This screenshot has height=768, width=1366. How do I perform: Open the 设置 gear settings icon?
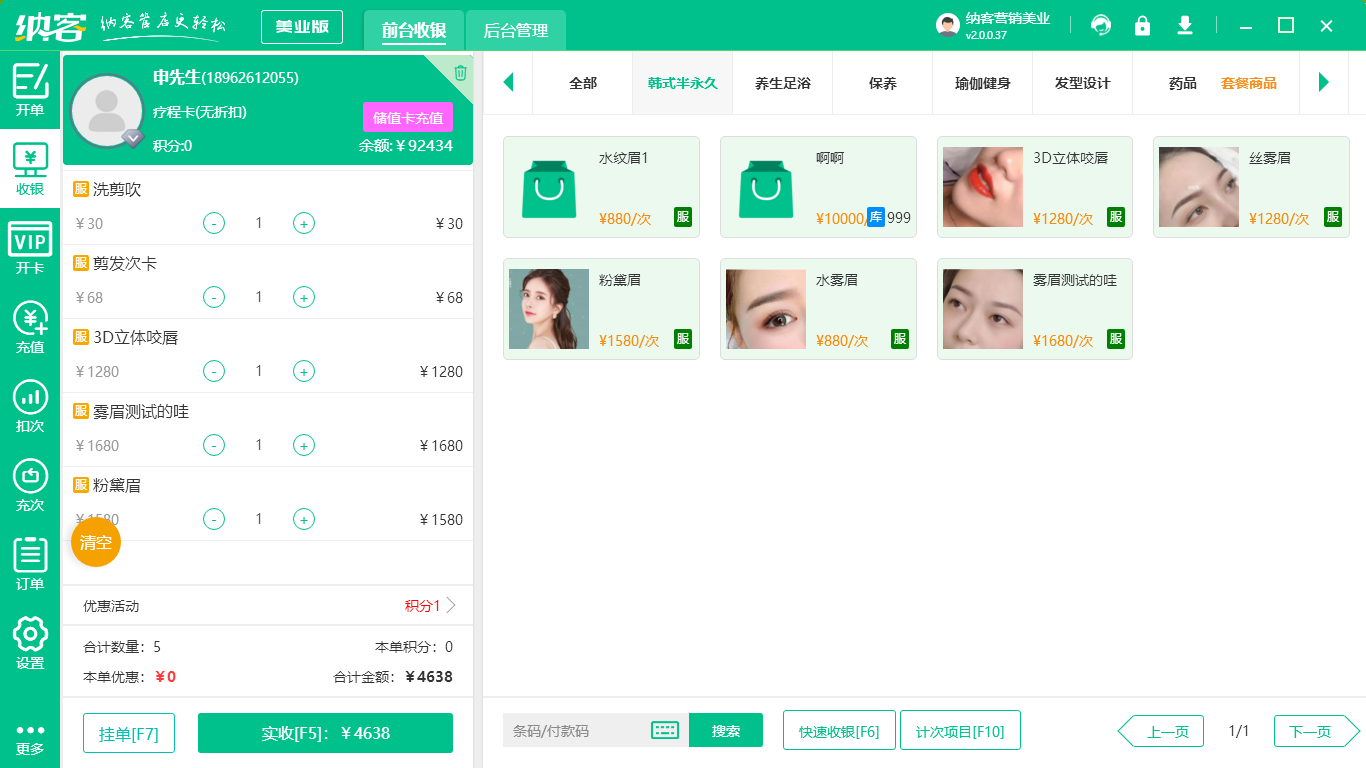pyautogui.click(x=30, y=642)
